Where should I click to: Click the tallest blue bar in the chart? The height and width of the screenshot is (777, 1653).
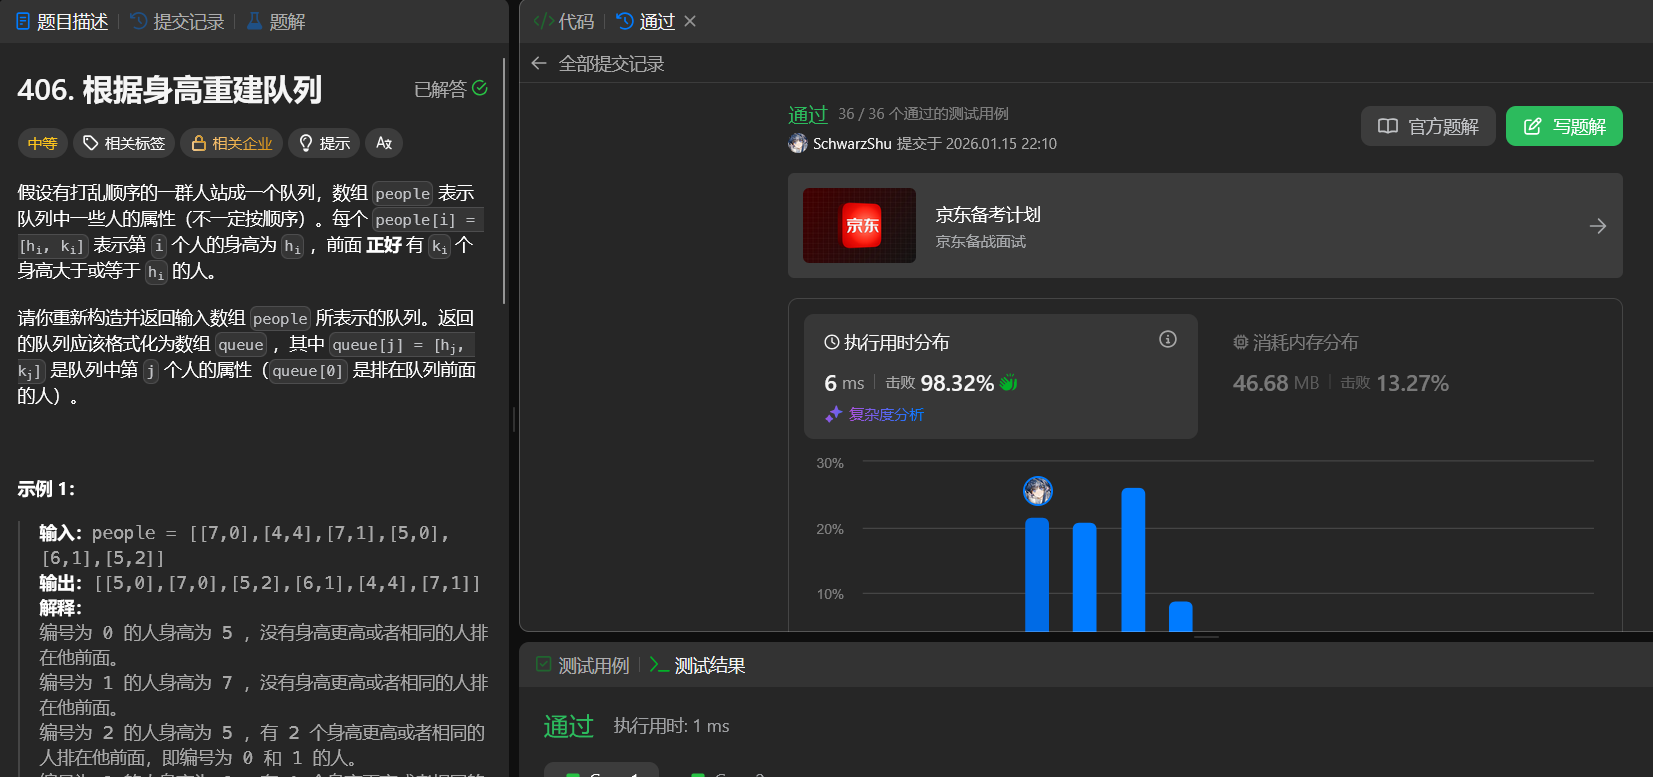(x=1133, y=560)
